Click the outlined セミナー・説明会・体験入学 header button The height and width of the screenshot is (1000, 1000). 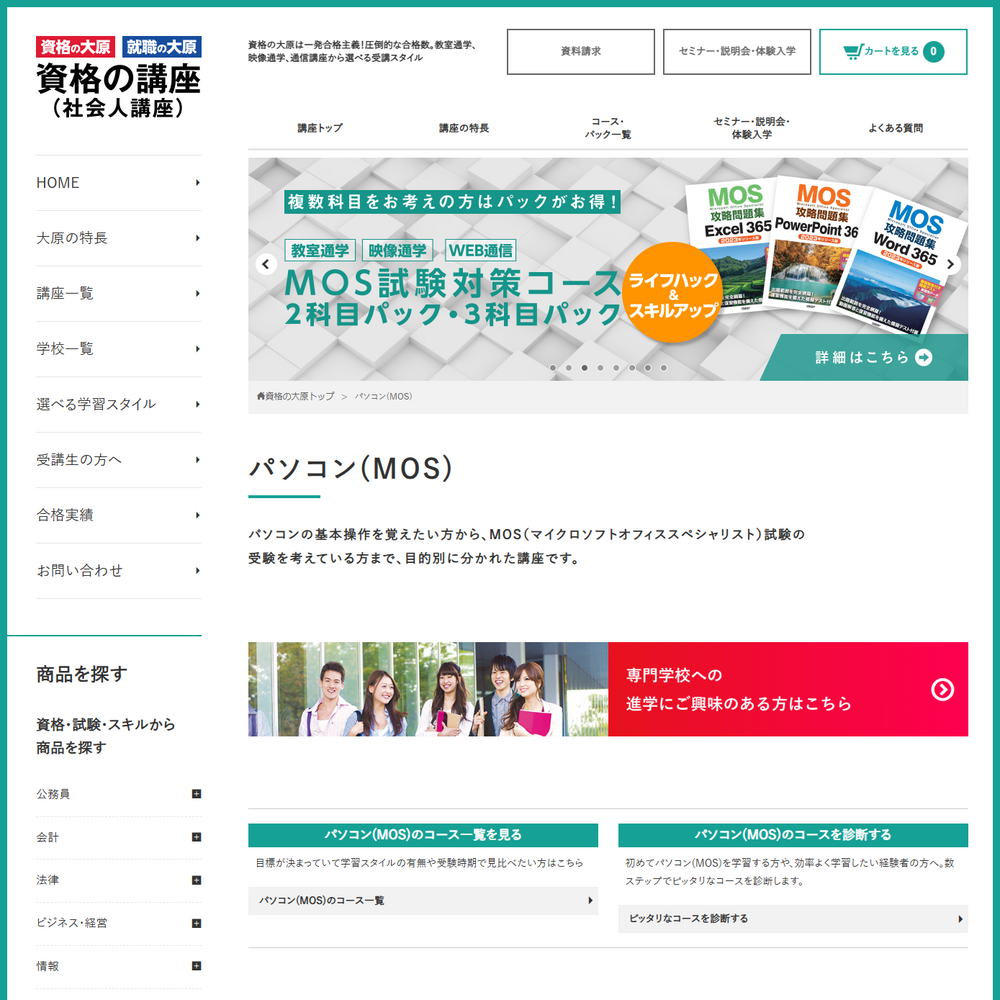[737, 52]
